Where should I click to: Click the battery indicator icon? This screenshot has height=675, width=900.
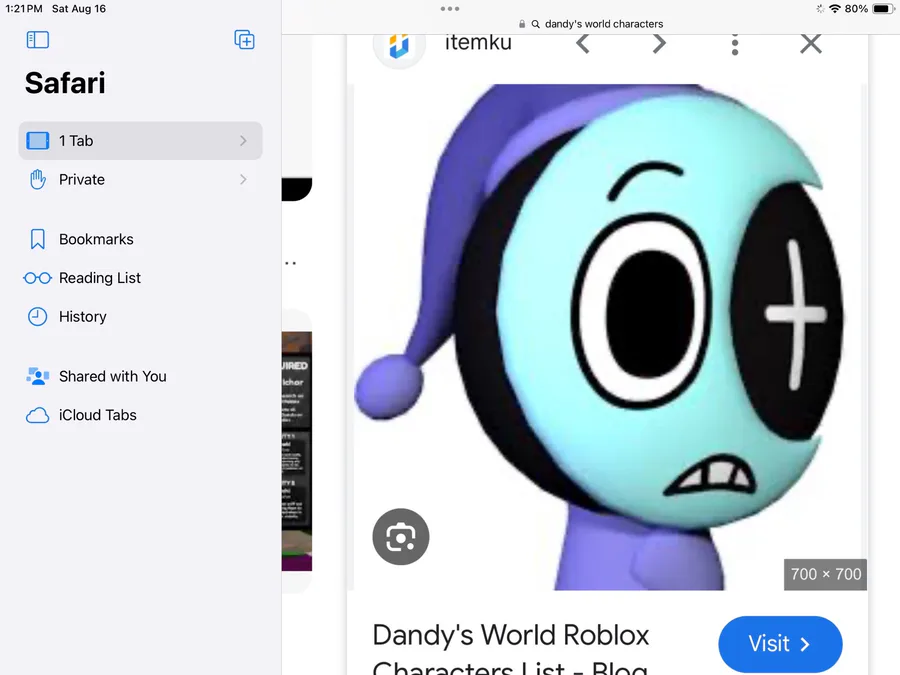click(883, 9)
